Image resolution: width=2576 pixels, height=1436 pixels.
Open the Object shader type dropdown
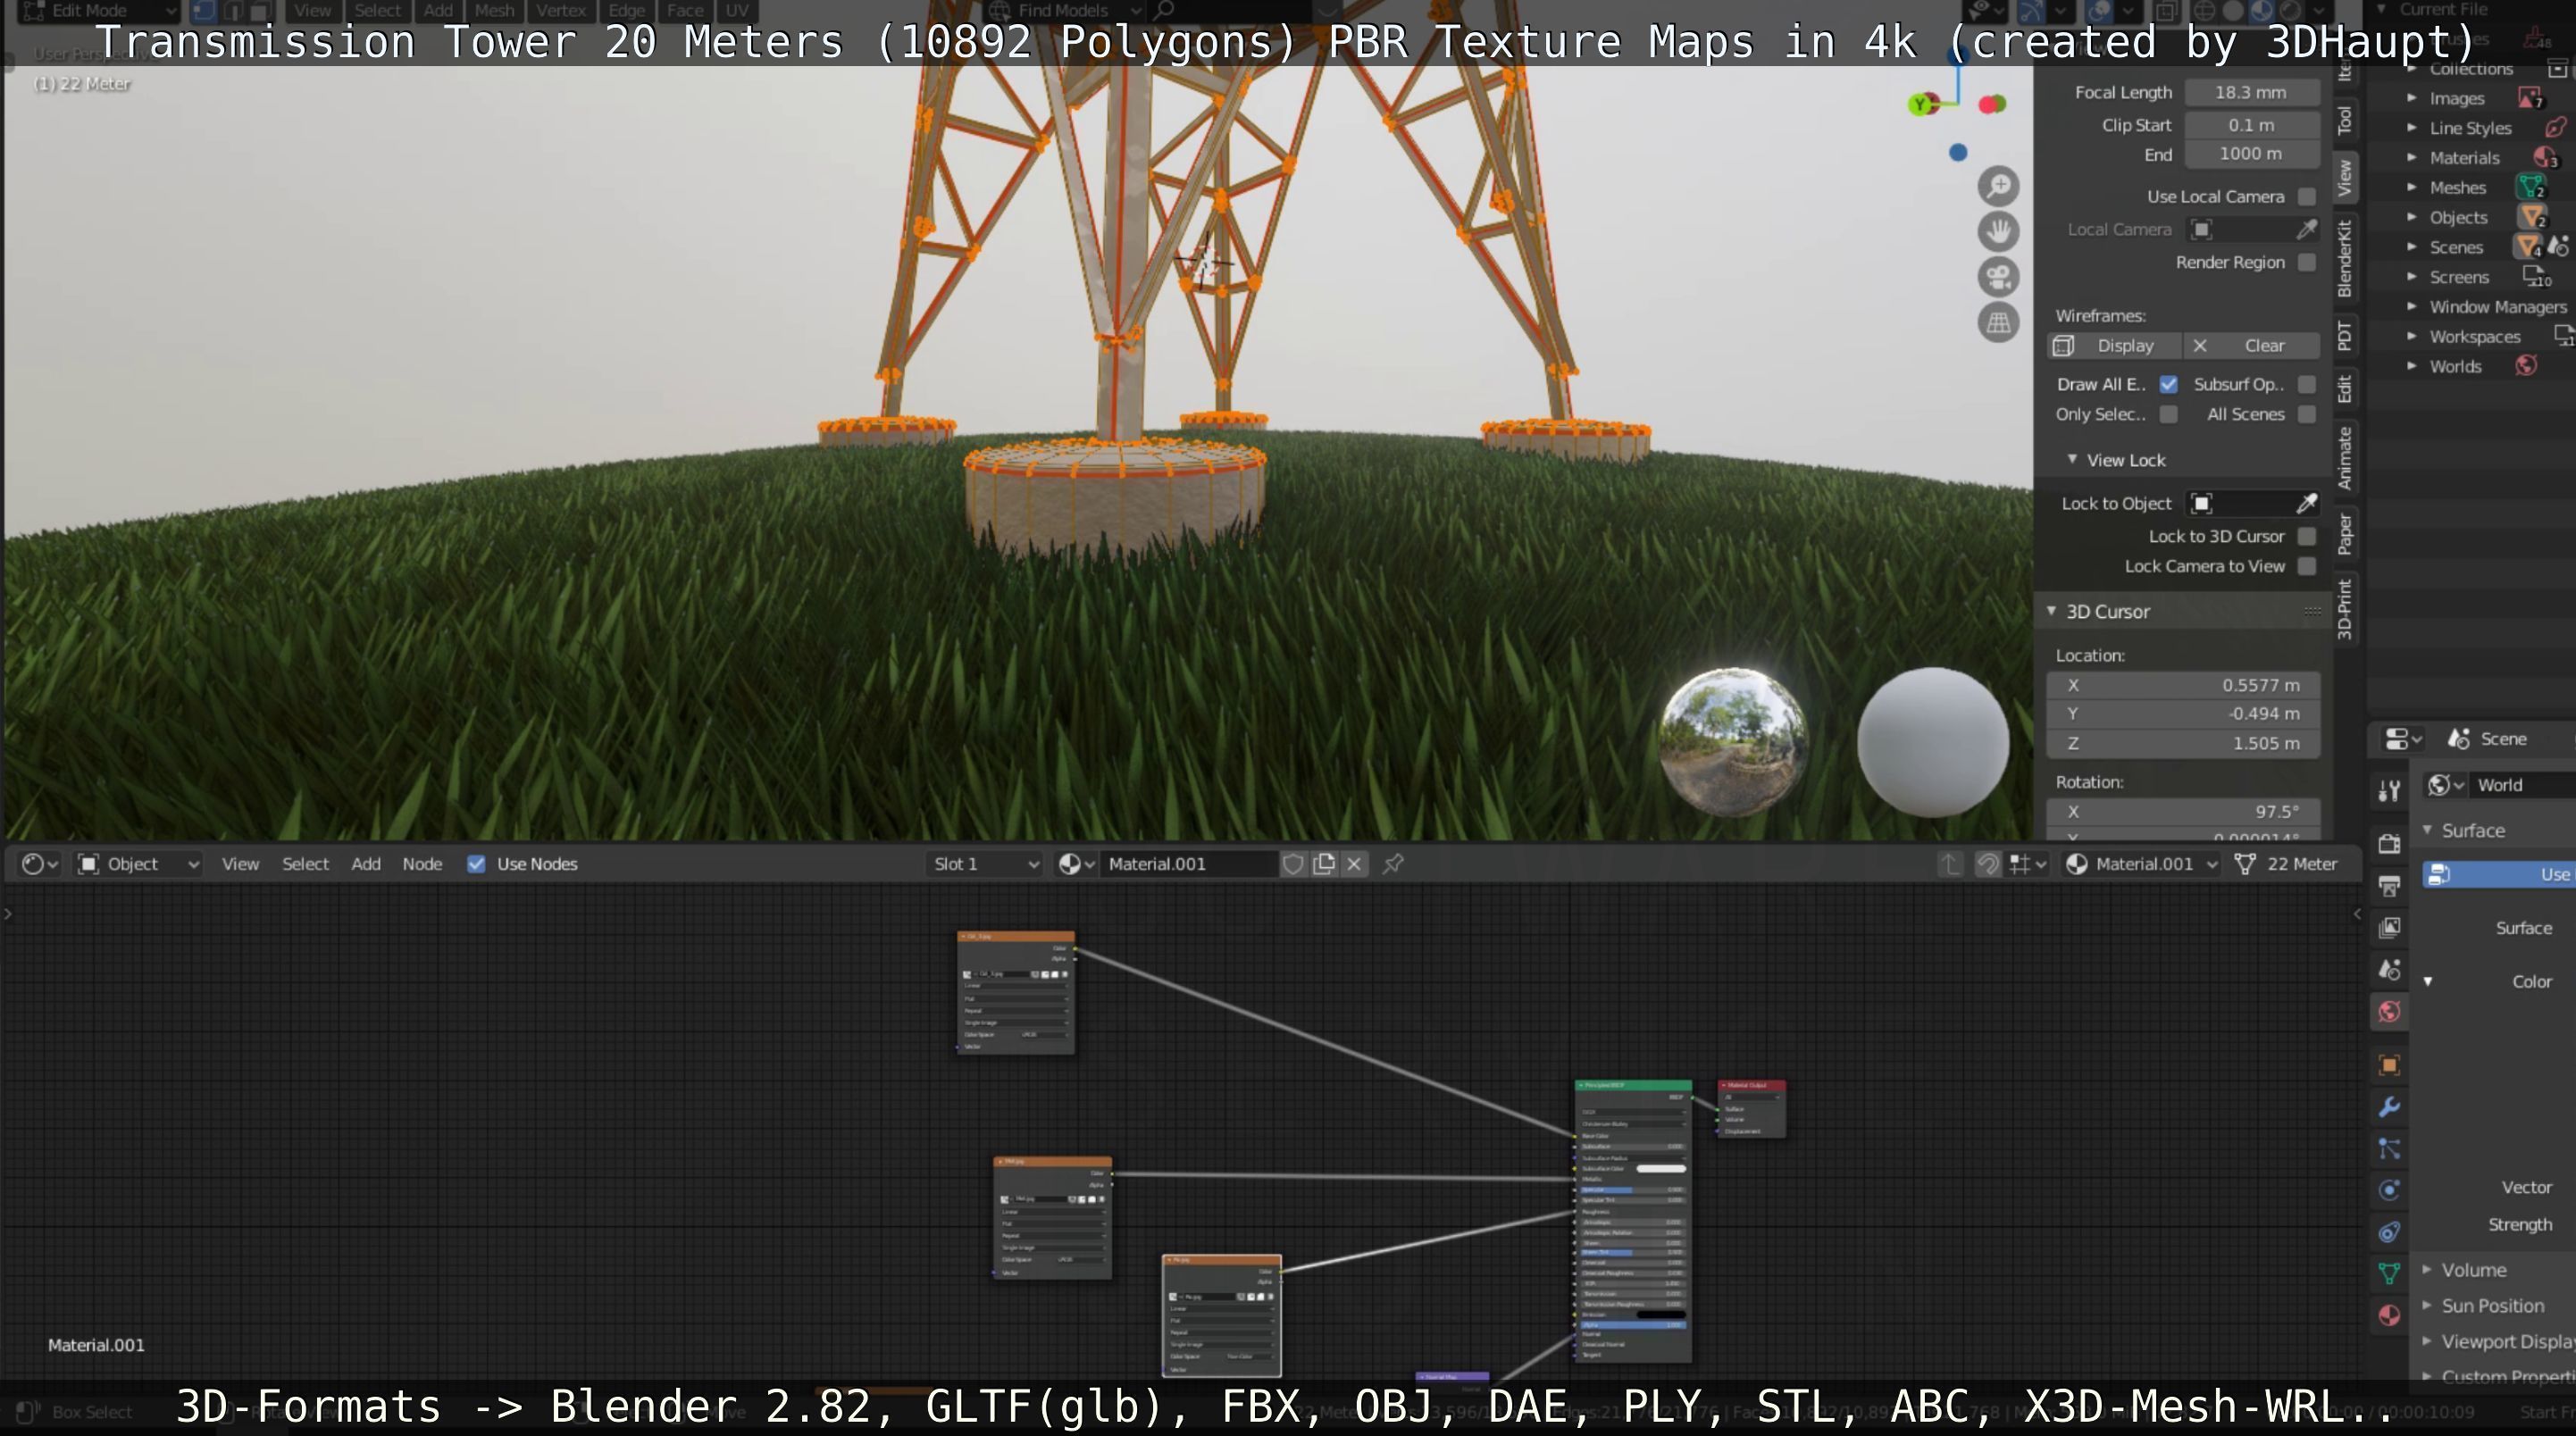pyautogui.click(x=139, y=864)
